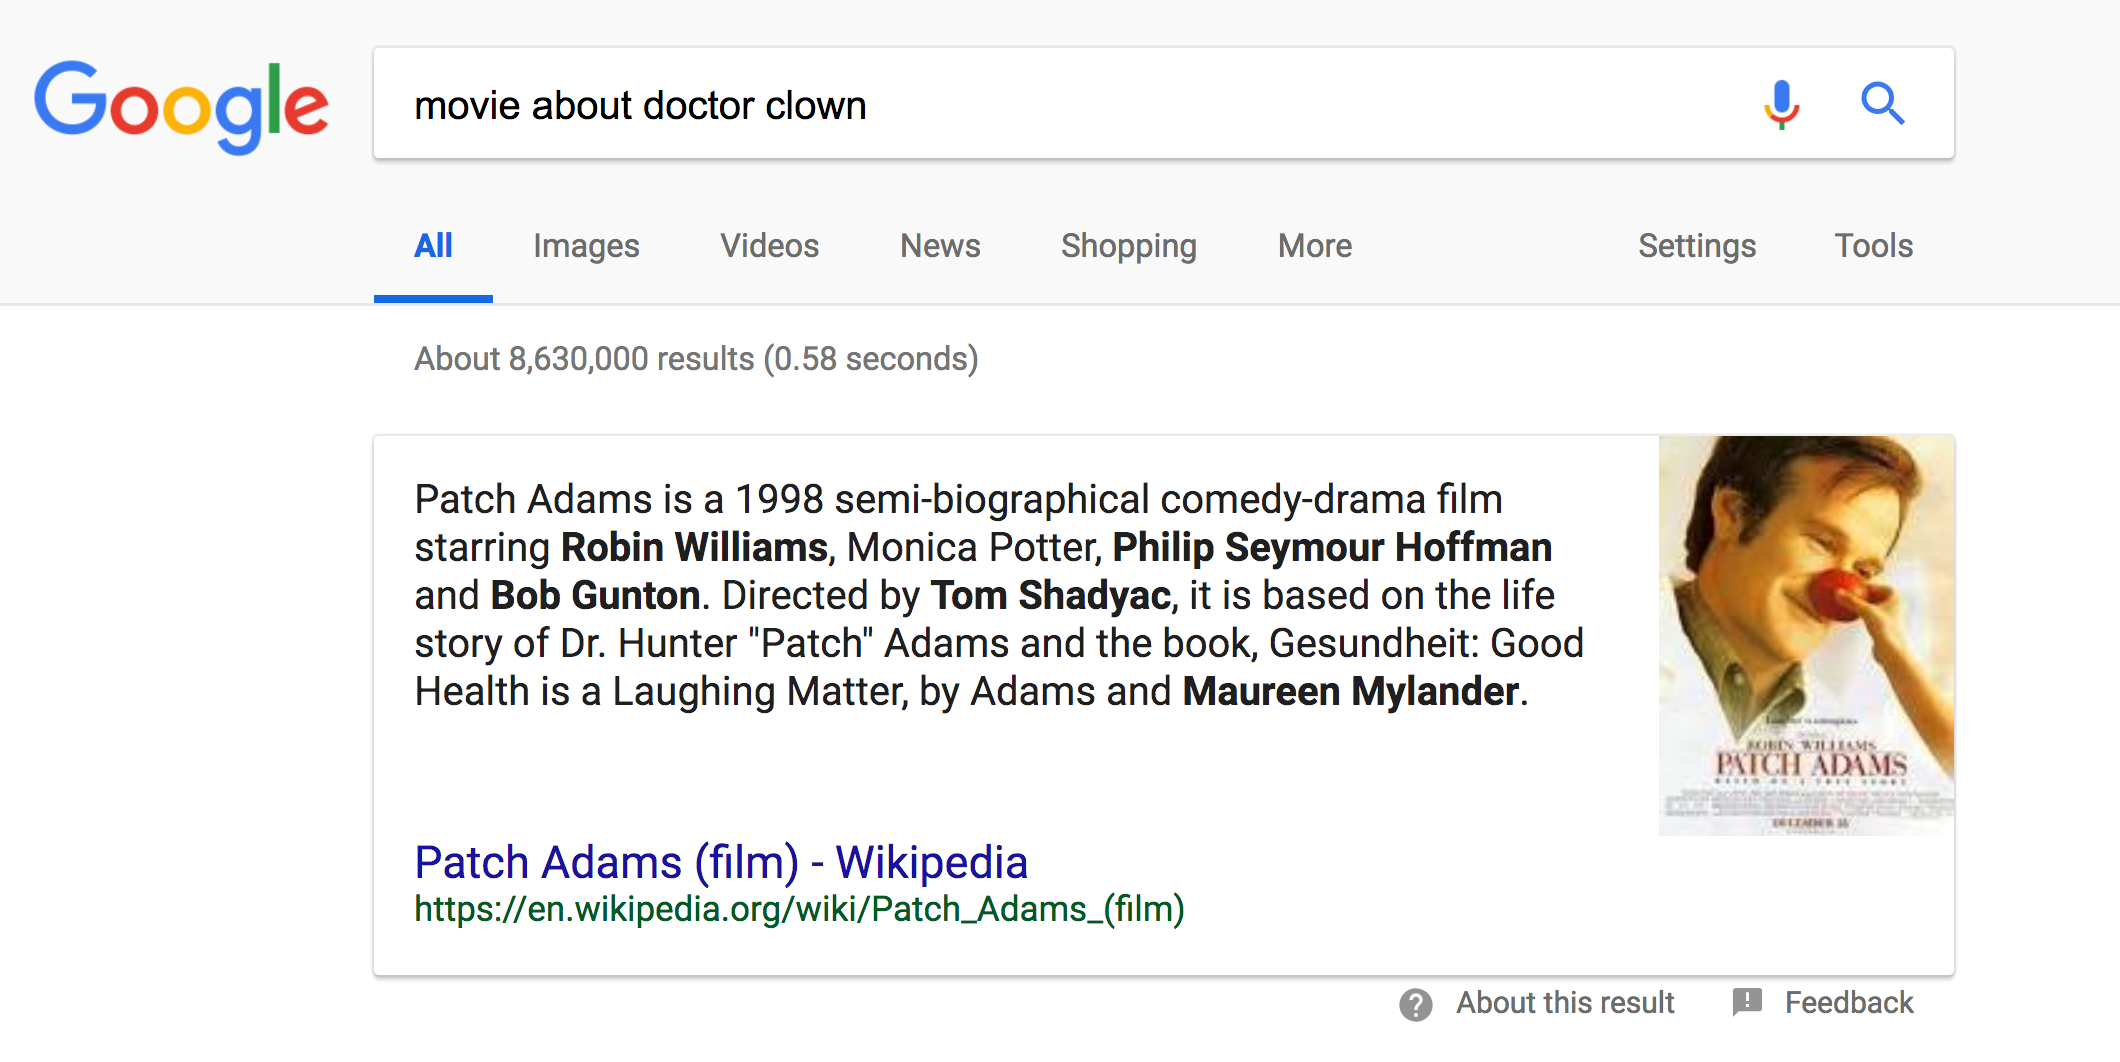The width and height of the screenshot is (2120, 1062).
Task: Open the More search categories dropdown
Action: [x=1314, y=246]
